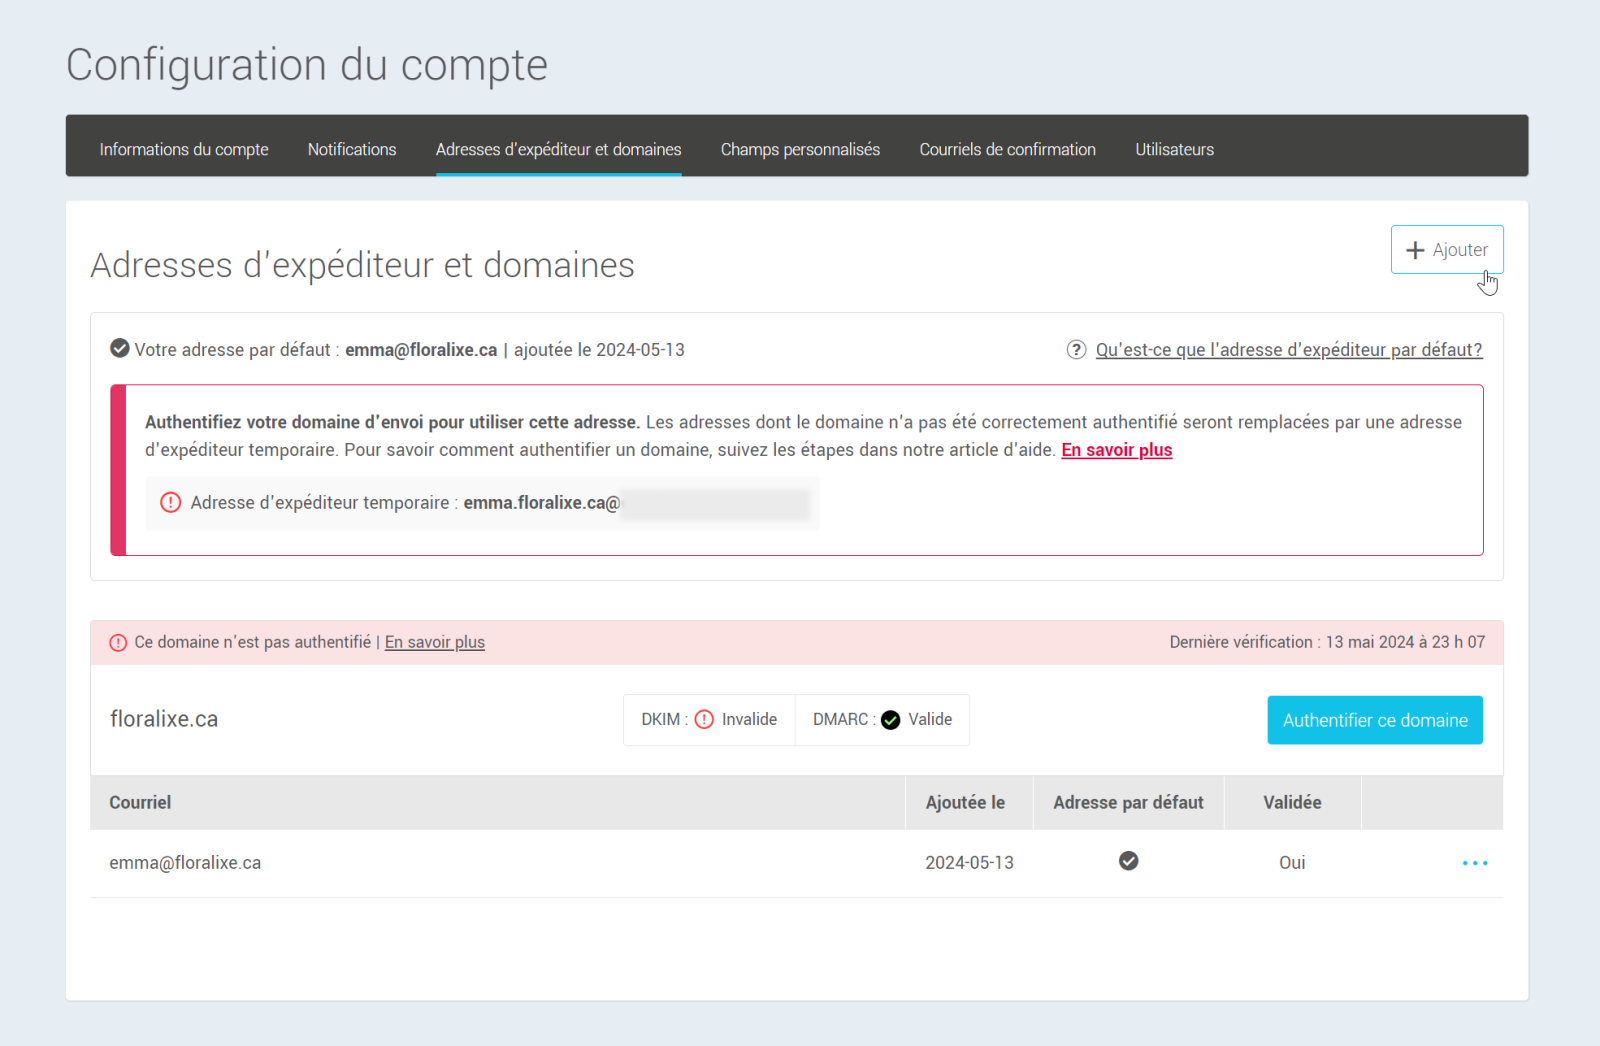Switch to the Champs personnalisés tab
1600x1046 pixels.
click(x=800, y=149)
